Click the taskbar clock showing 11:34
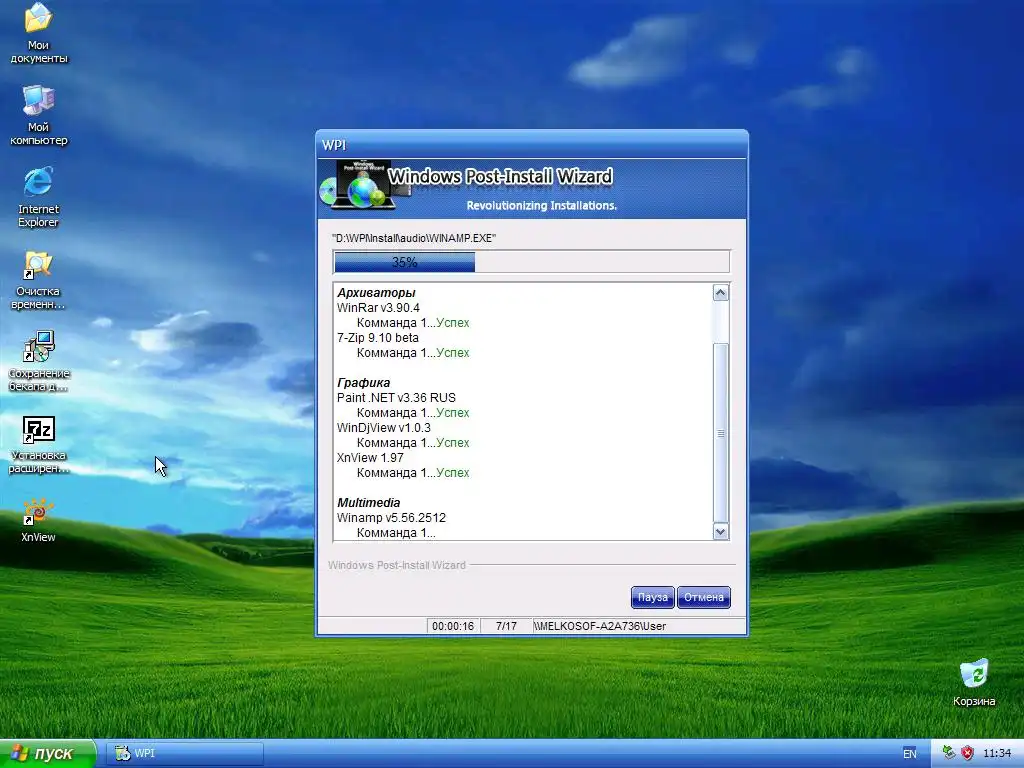The image size is (1024, 768). (997, 754)
